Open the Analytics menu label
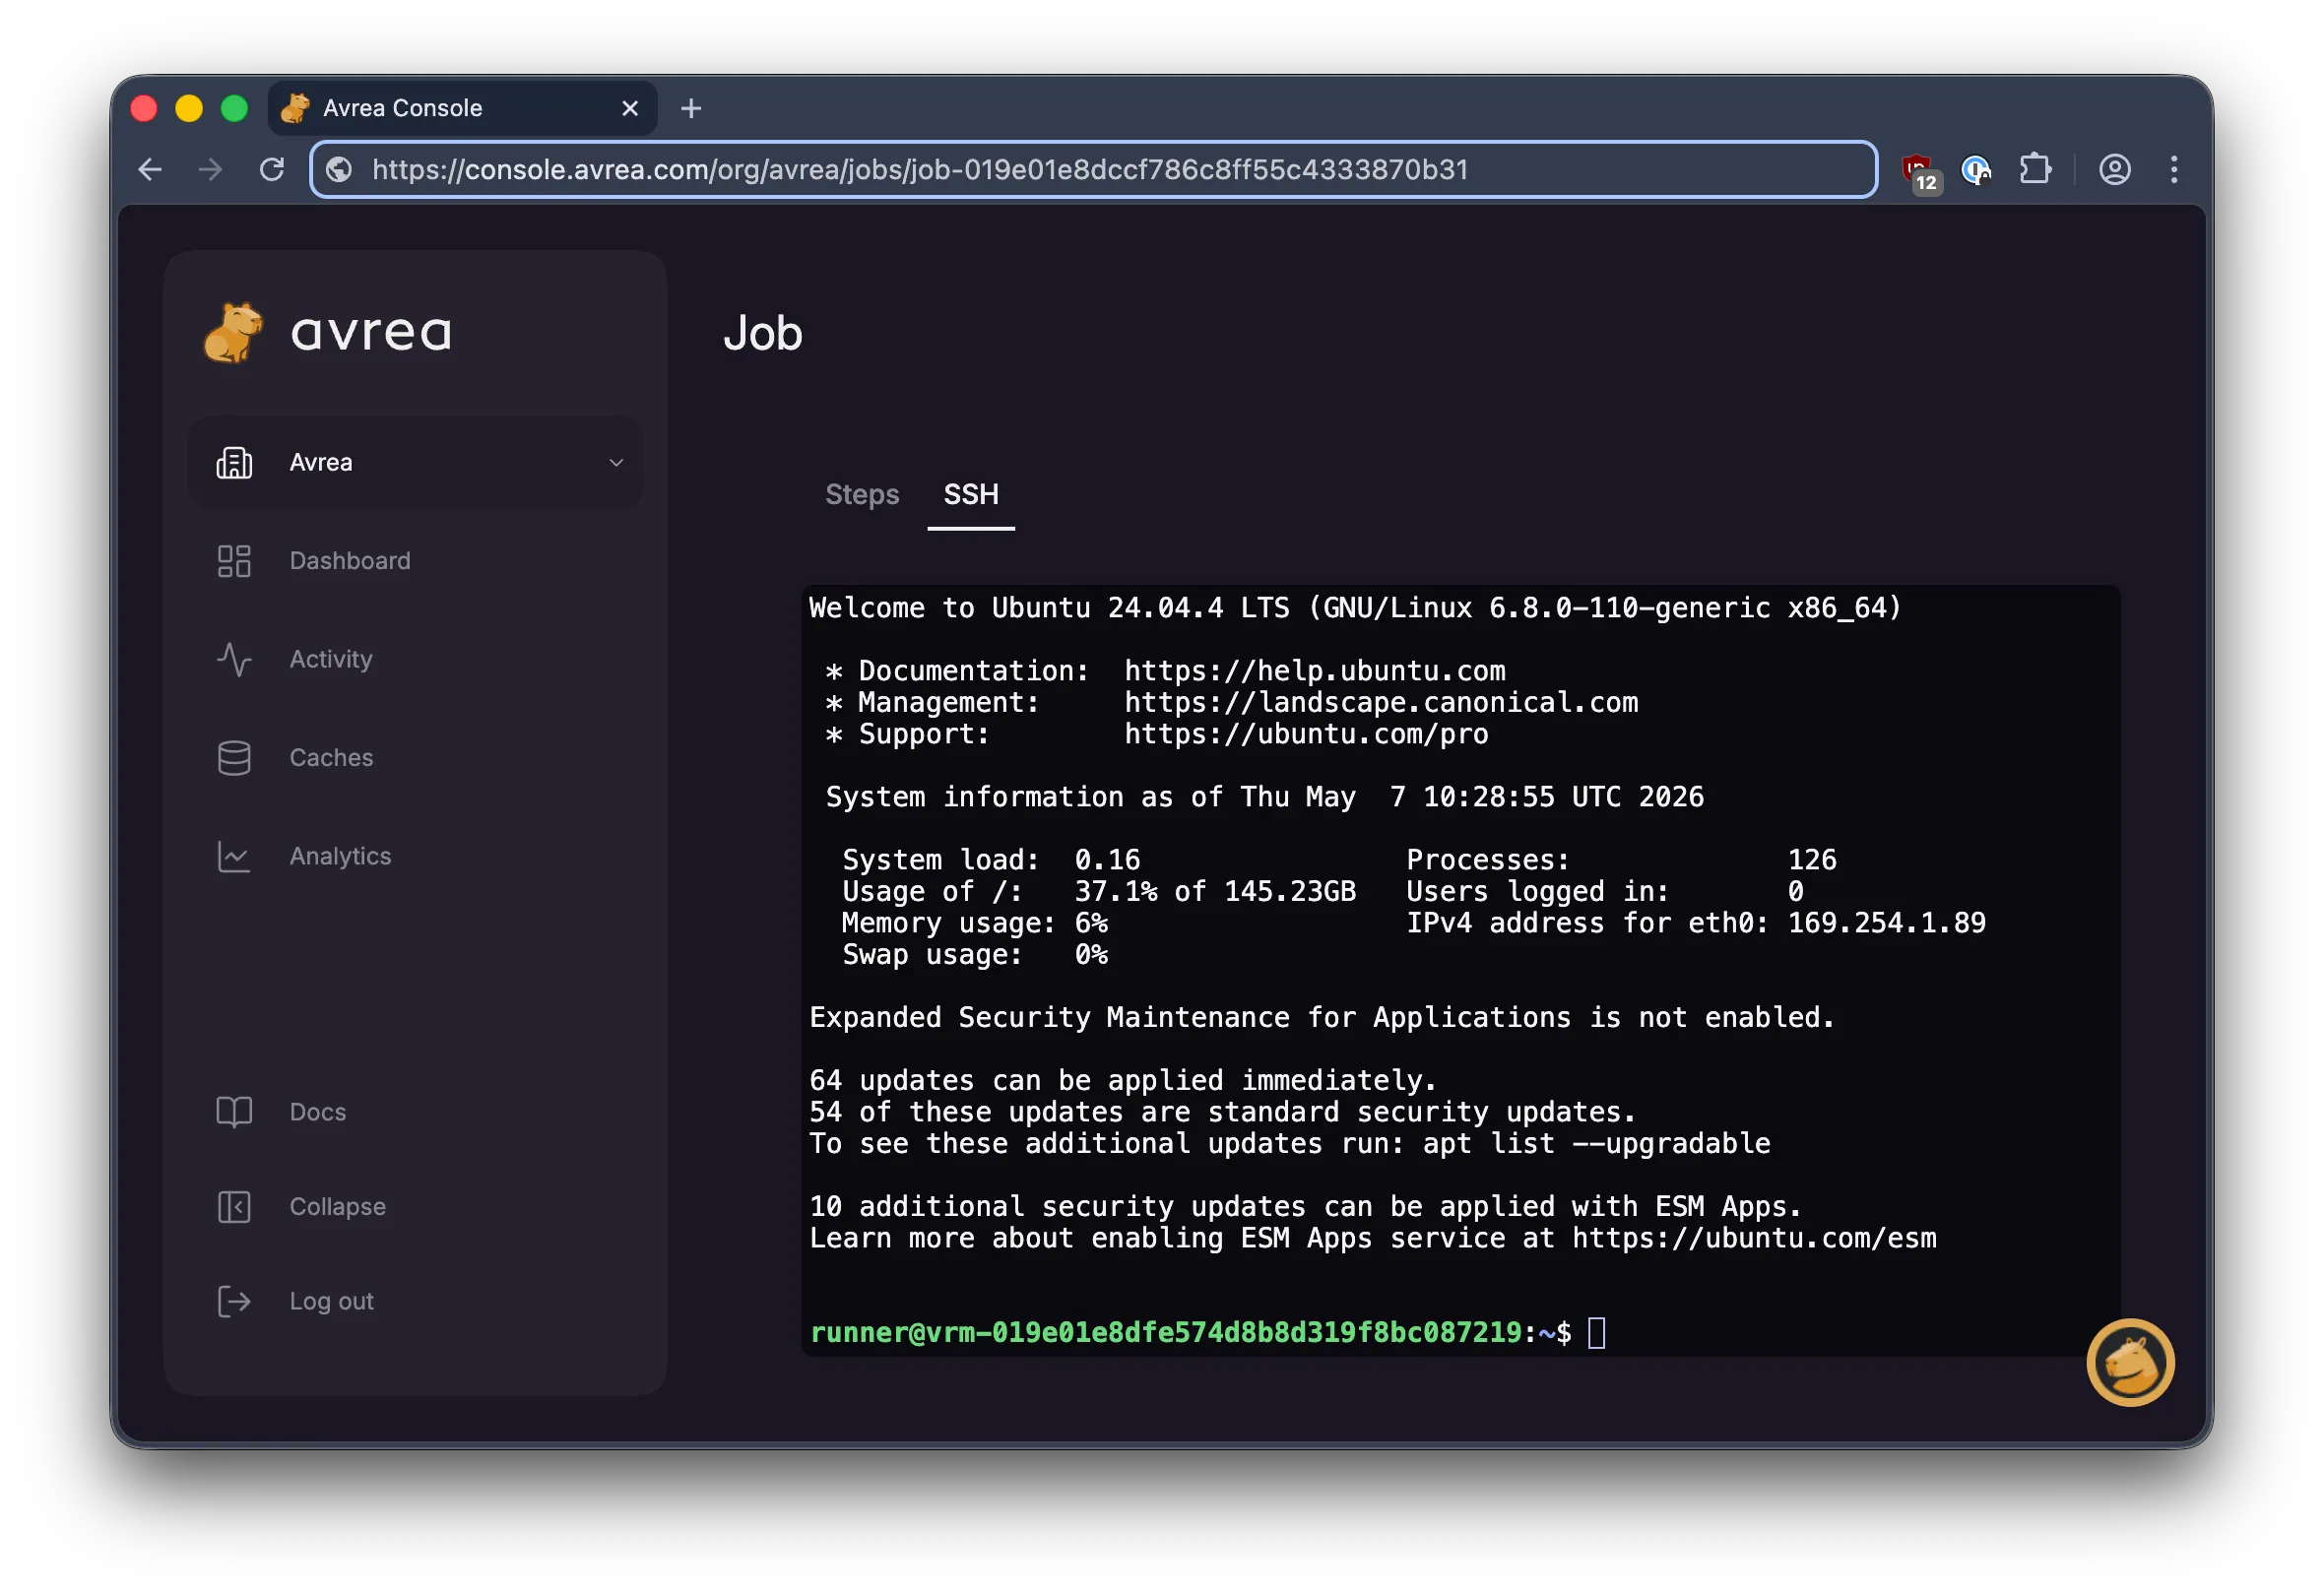 click(x=340, y=857)
